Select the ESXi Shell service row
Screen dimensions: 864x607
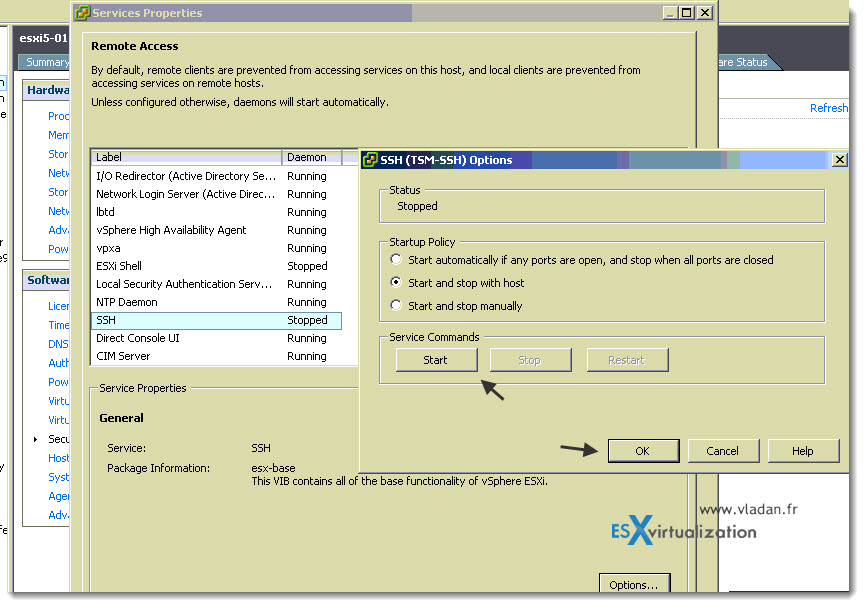coord(217,266)
